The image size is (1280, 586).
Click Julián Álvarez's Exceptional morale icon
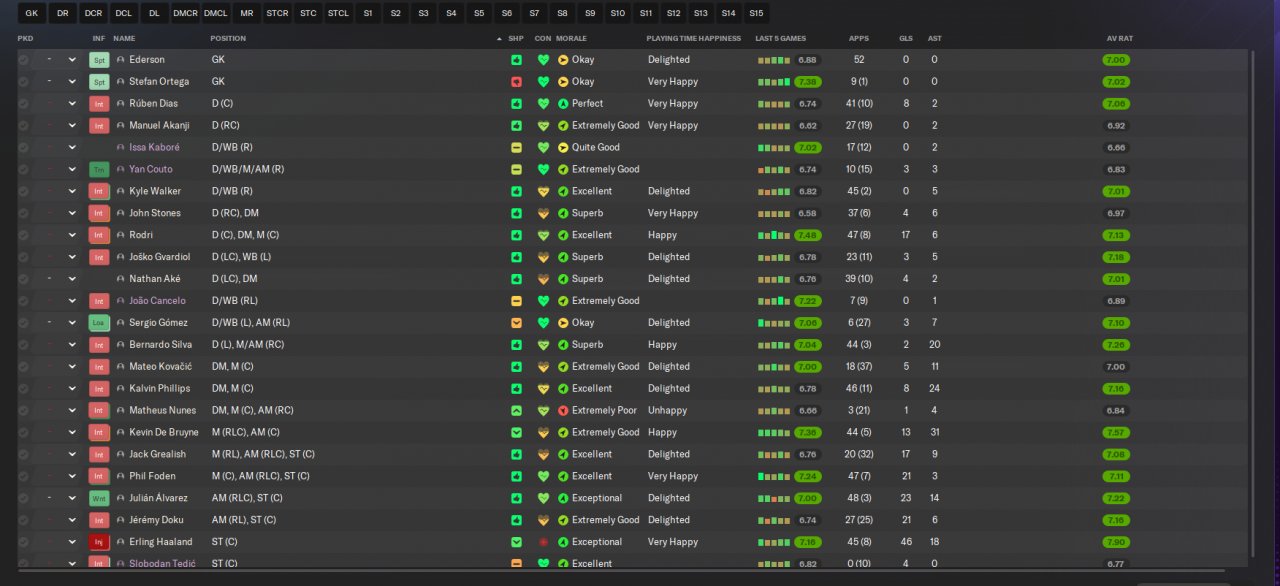563,498
